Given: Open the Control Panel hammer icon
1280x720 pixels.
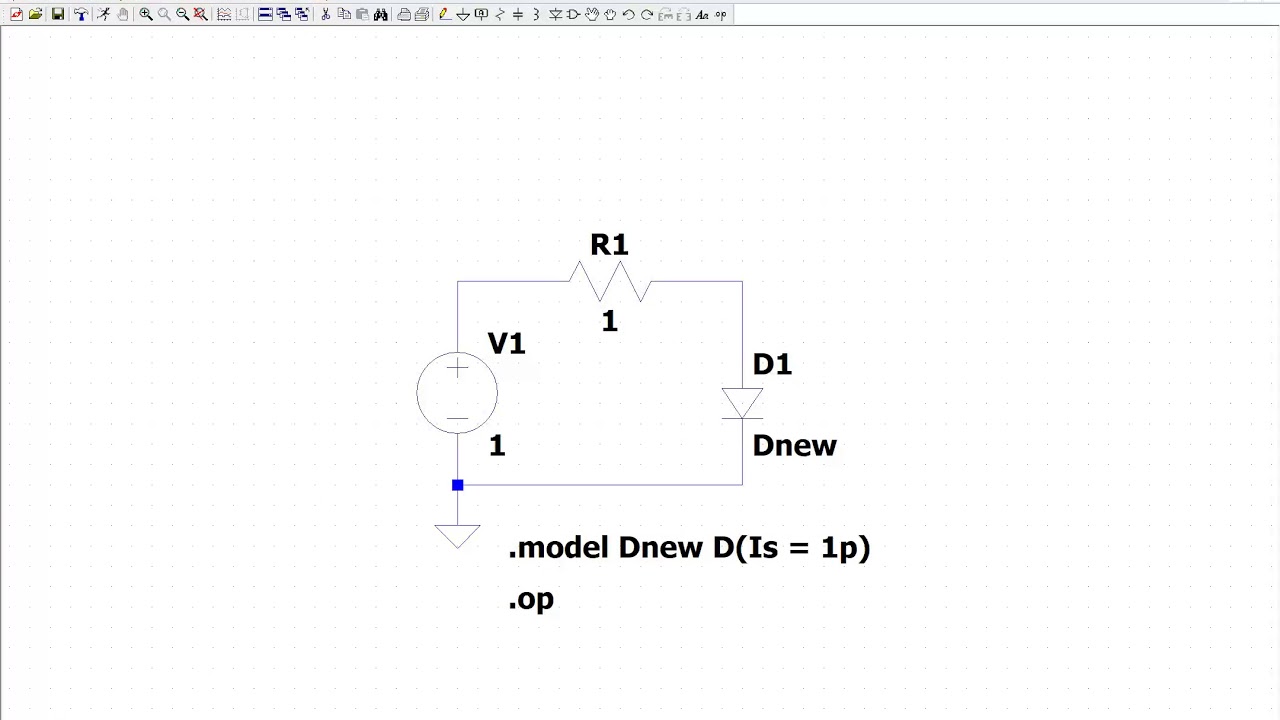Looking at the screenshot, I should pos(81,14).
